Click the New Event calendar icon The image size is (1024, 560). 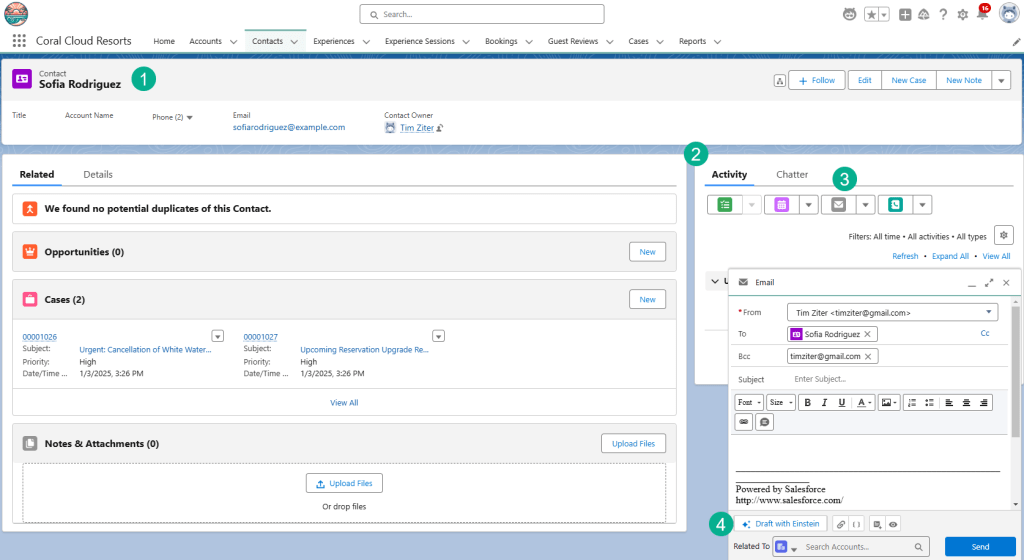781,204
